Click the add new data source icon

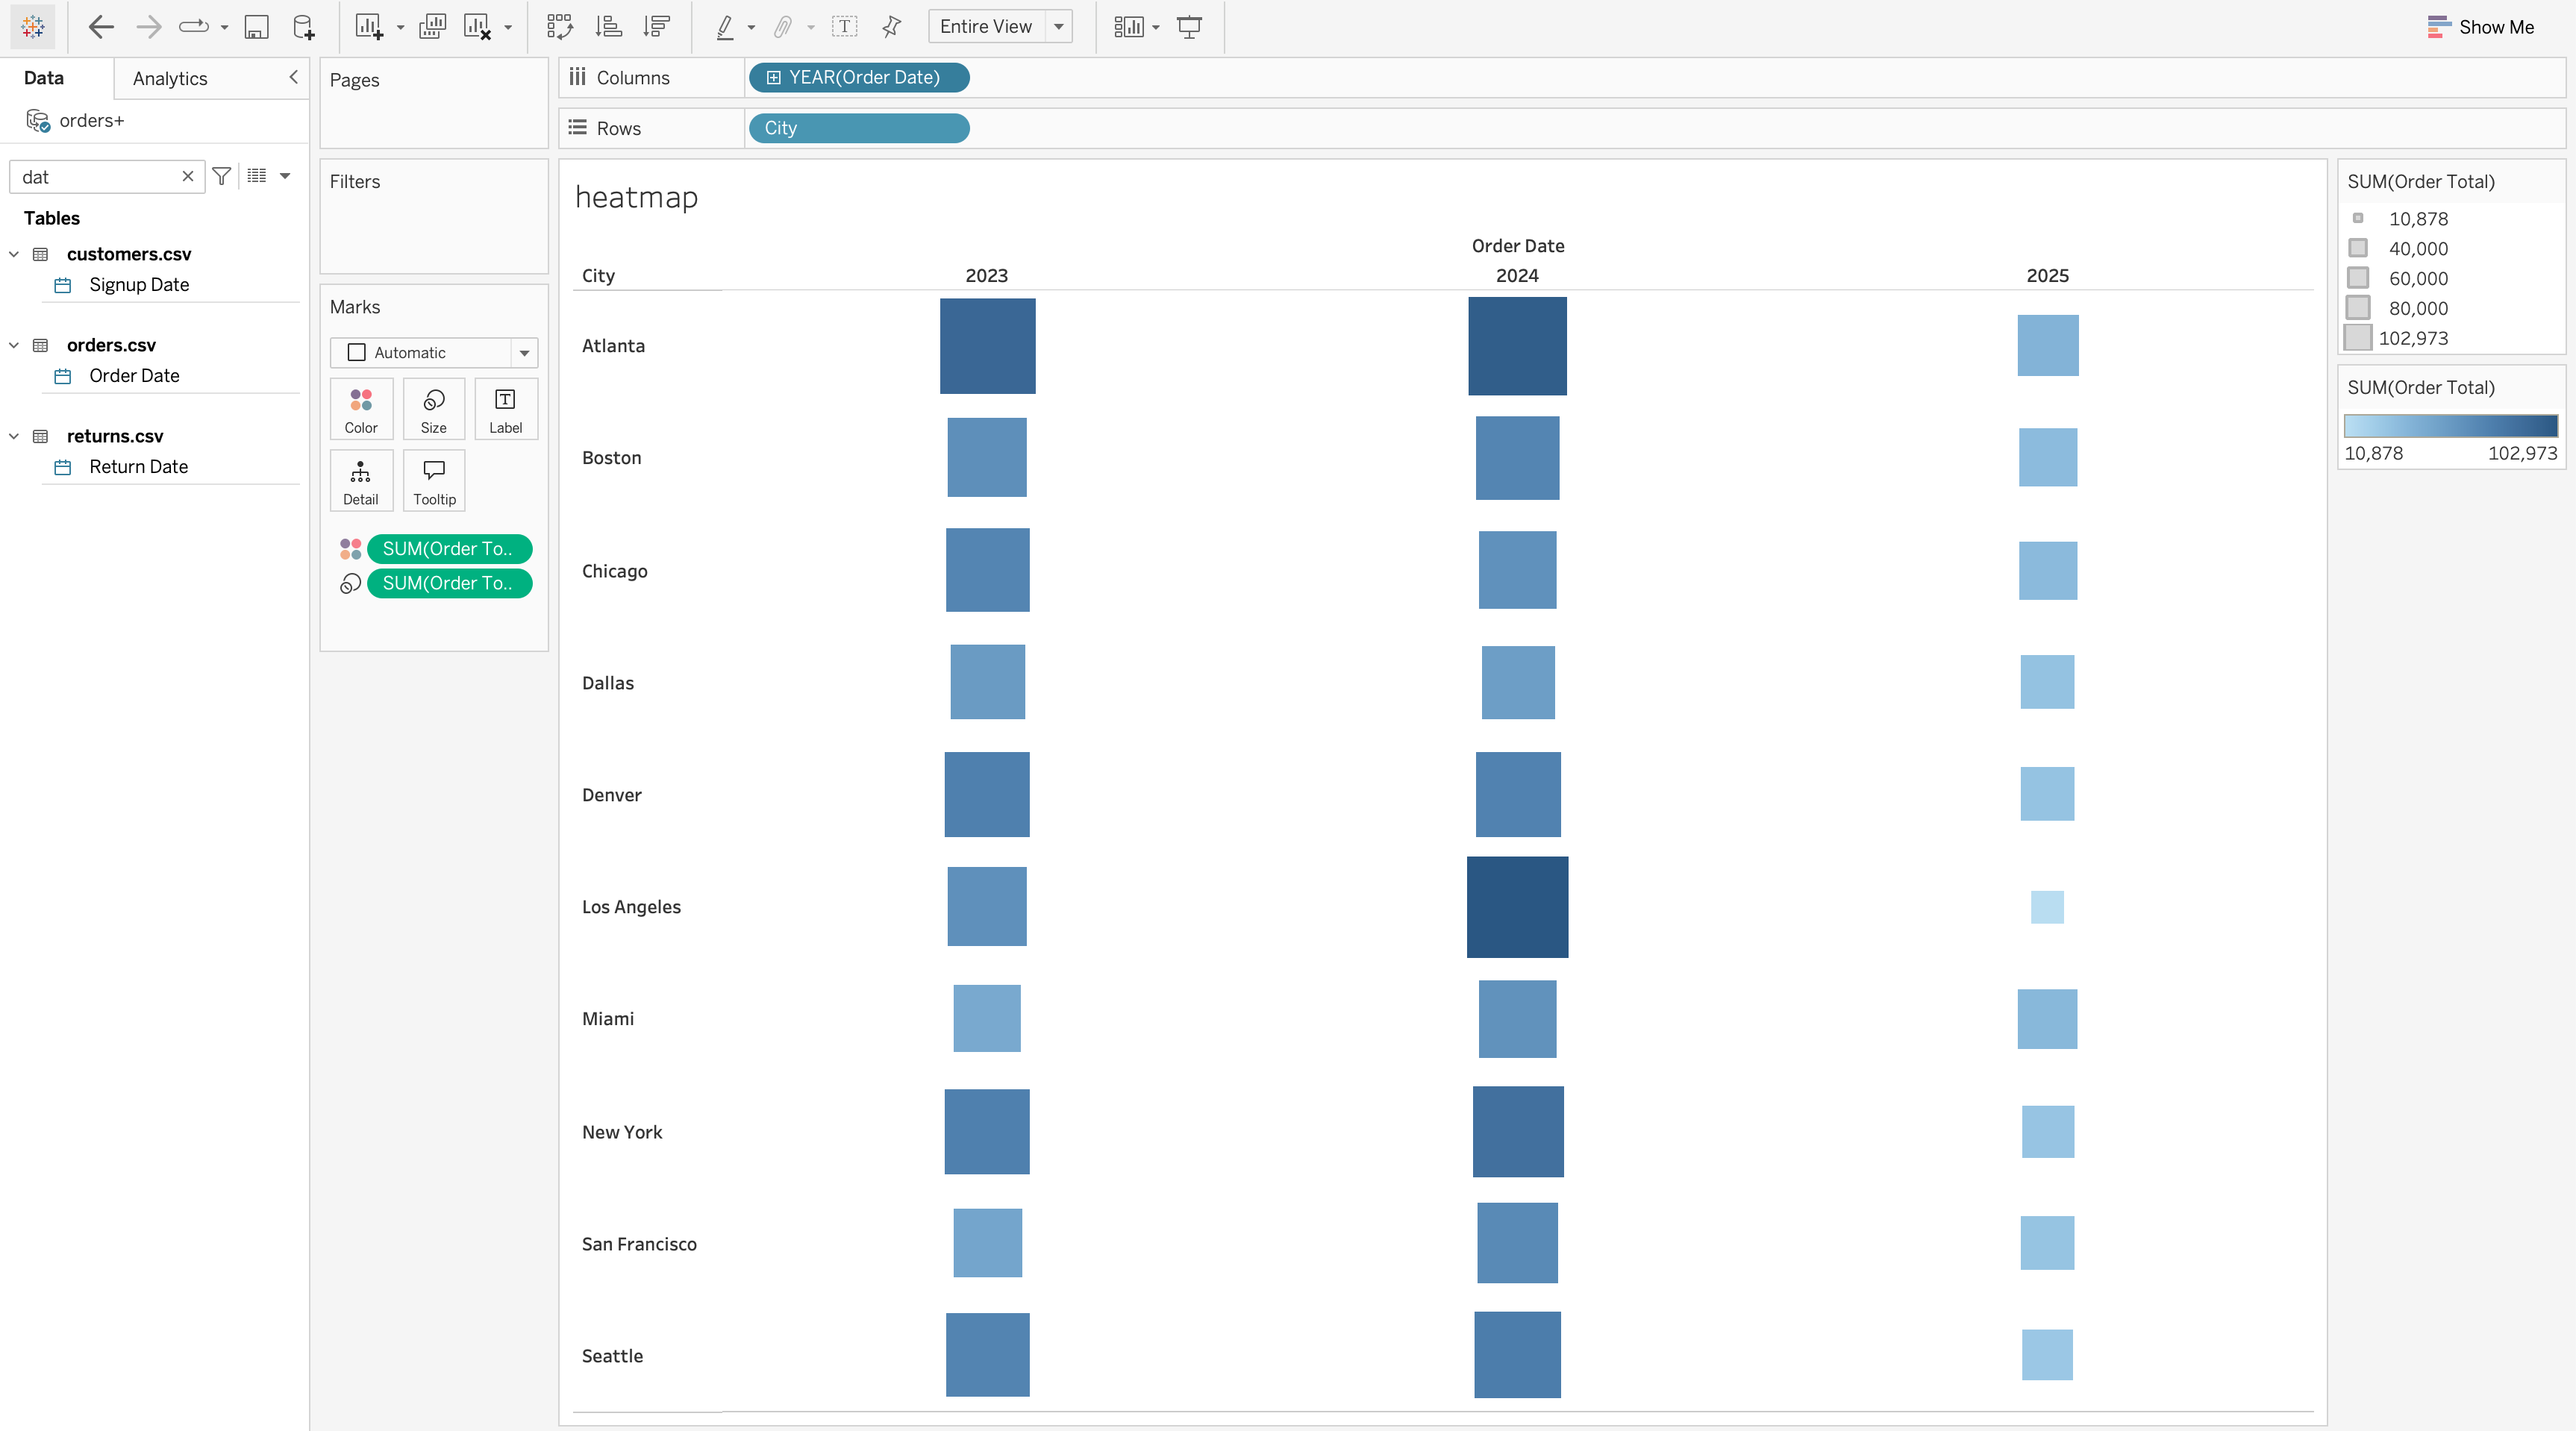[303, 27]
